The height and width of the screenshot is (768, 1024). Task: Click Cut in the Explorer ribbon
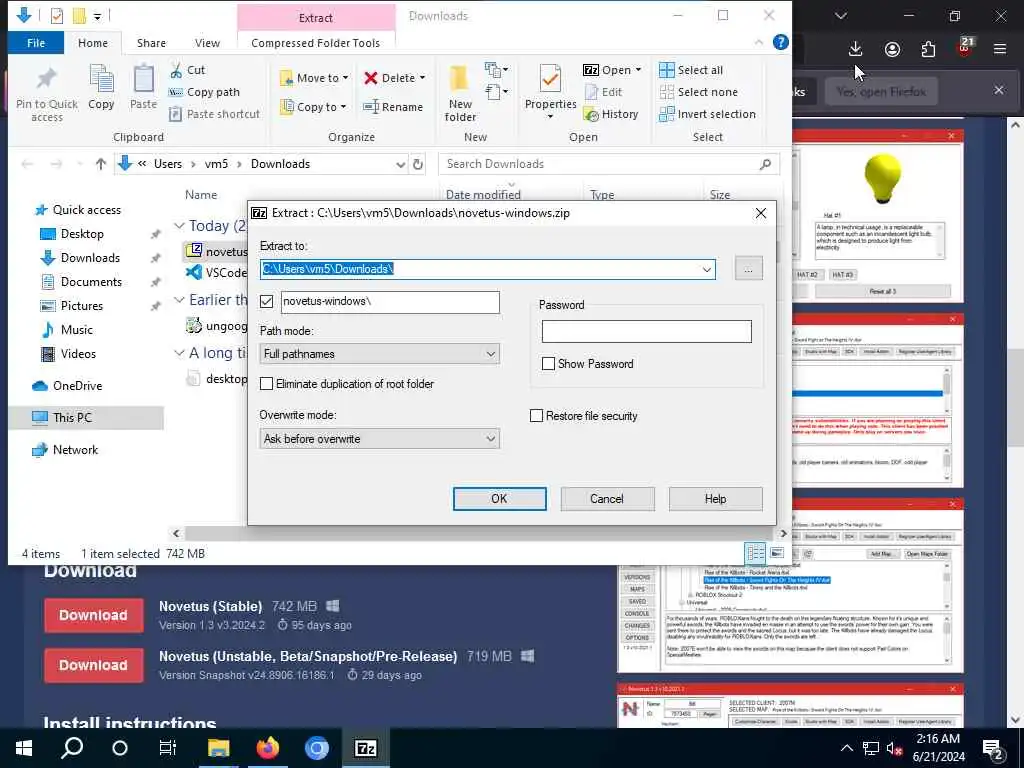[187, 70]
